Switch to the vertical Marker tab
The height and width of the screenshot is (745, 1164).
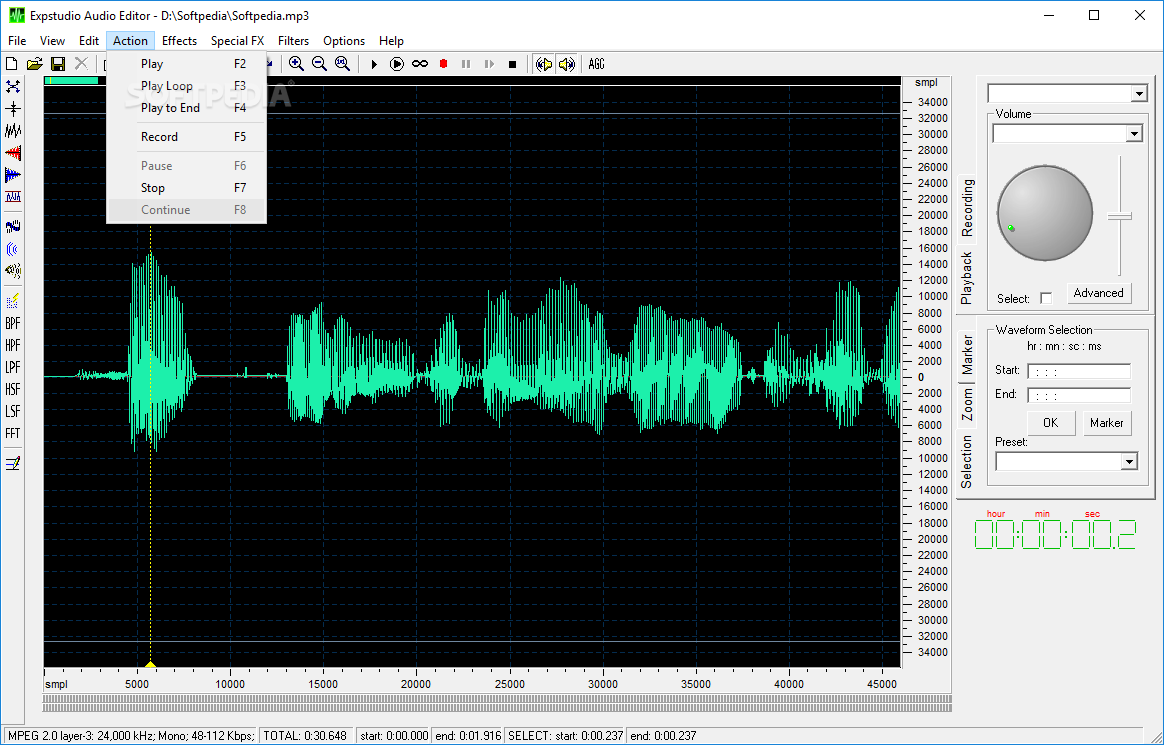pos(967,355)
